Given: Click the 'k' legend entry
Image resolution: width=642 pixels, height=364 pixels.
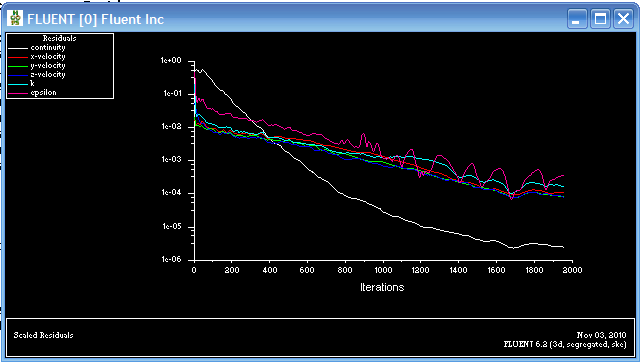Looking at the screenshot, I should click(32, 84).
